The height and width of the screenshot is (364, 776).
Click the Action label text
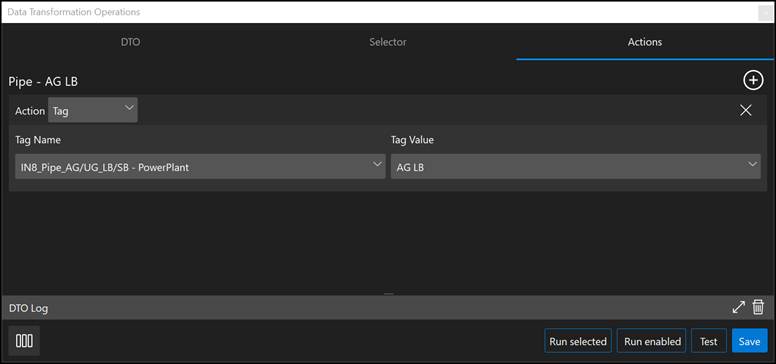tap(30, 111)
